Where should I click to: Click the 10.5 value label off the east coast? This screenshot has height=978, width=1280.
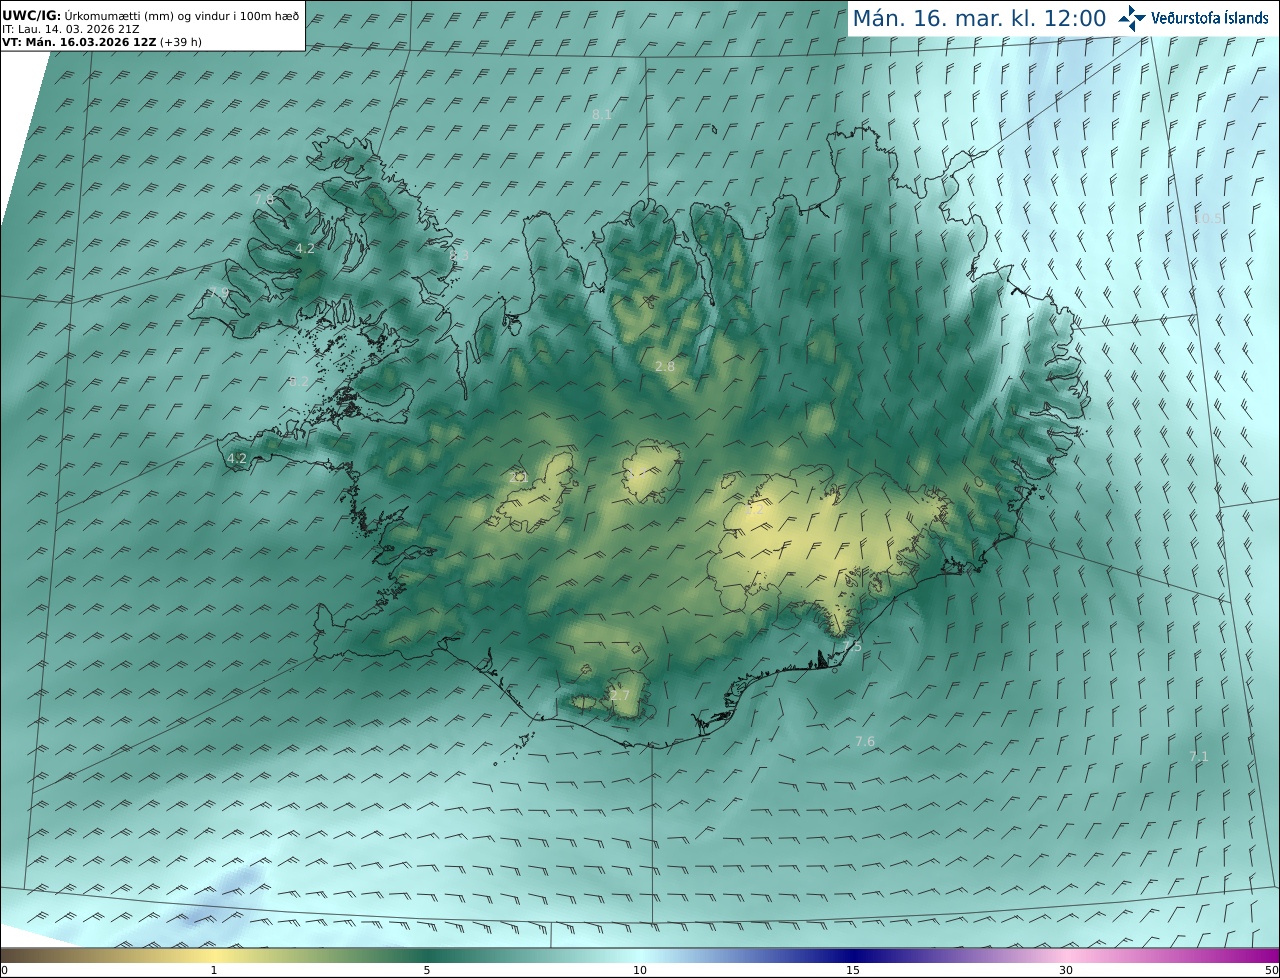(1208, 218)
